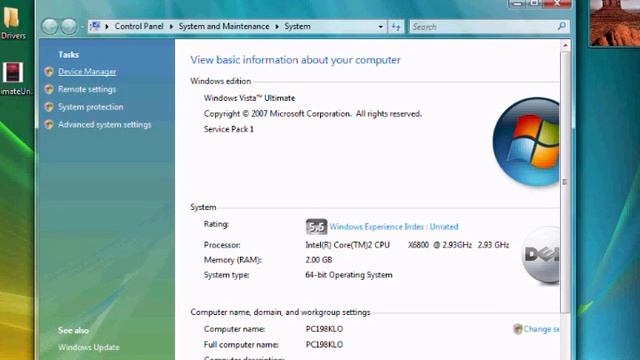Click the shield icon beside Device Manager
This screenshot has width=640, height=360.
(x=49, y=72)
